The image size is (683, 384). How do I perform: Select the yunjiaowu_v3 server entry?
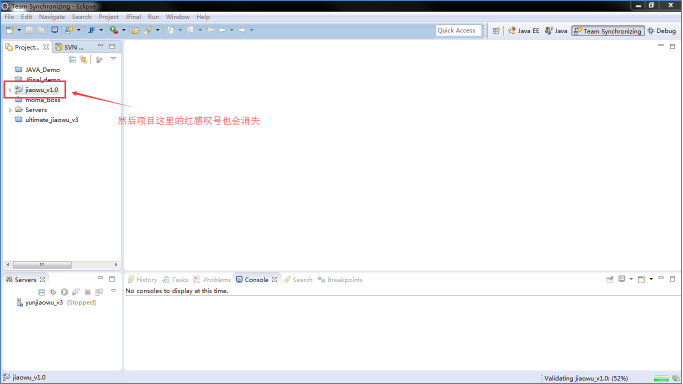[56, 302]
